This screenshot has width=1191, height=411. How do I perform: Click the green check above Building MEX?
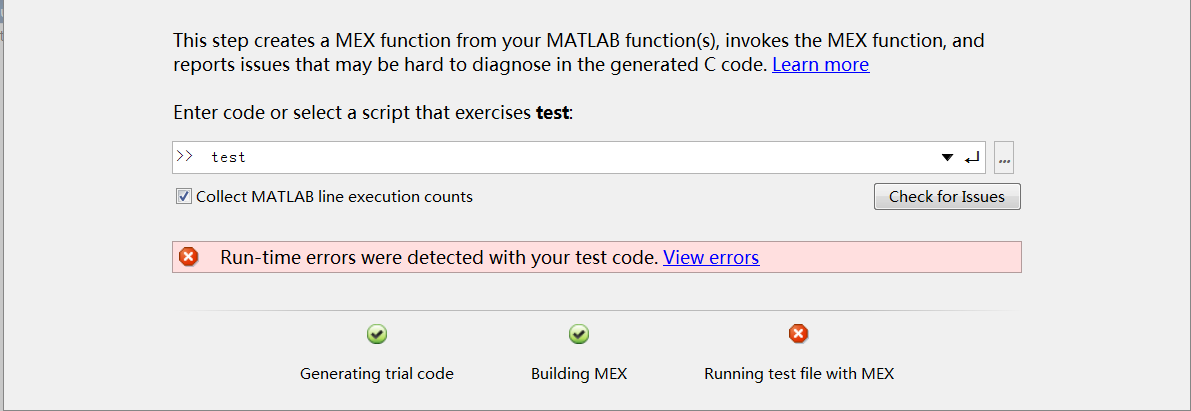579,334
